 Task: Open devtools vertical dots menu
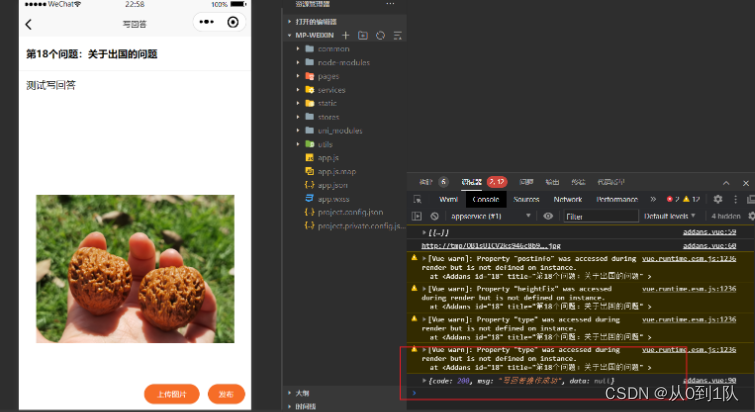tap(735, 199)
